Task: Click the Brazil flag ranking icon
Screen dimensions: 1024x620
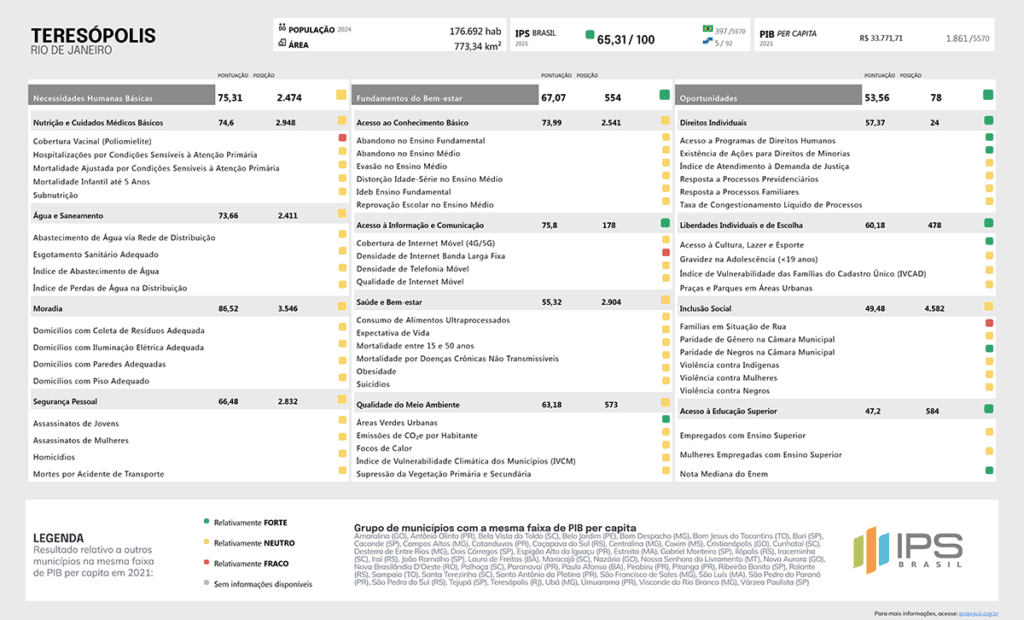Action: tap(708, 31)
